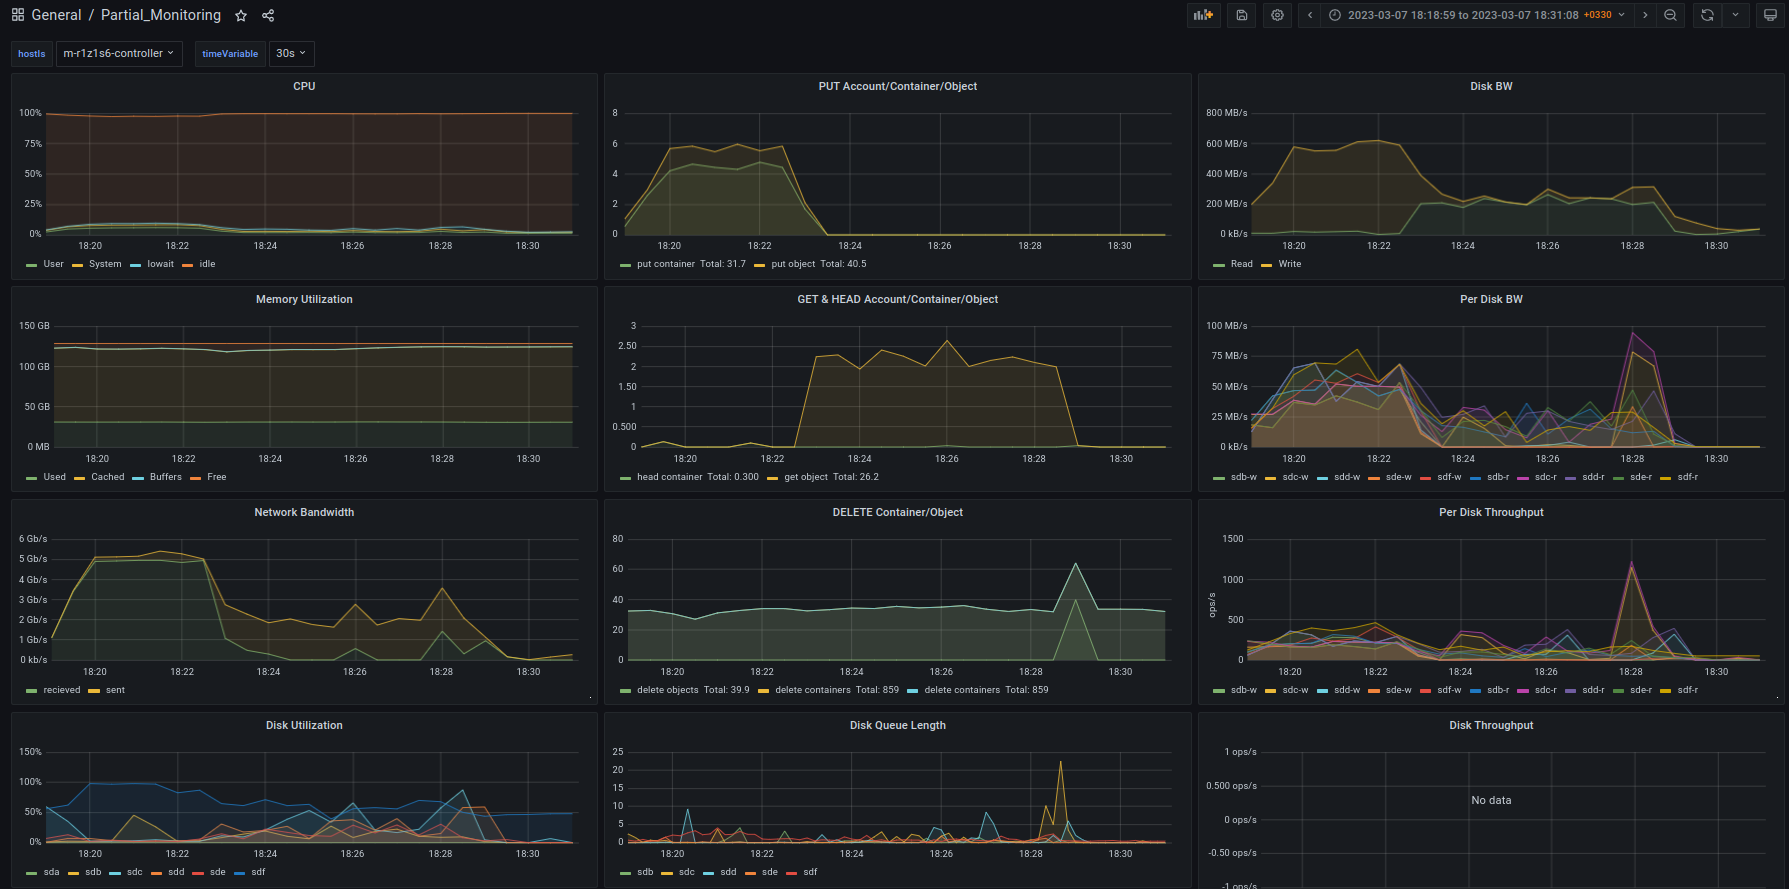The height and width of the screenshot is (889, 1789).
Task: Expand the 30s timeVariable dropdown
Action: tap(291, 54)
